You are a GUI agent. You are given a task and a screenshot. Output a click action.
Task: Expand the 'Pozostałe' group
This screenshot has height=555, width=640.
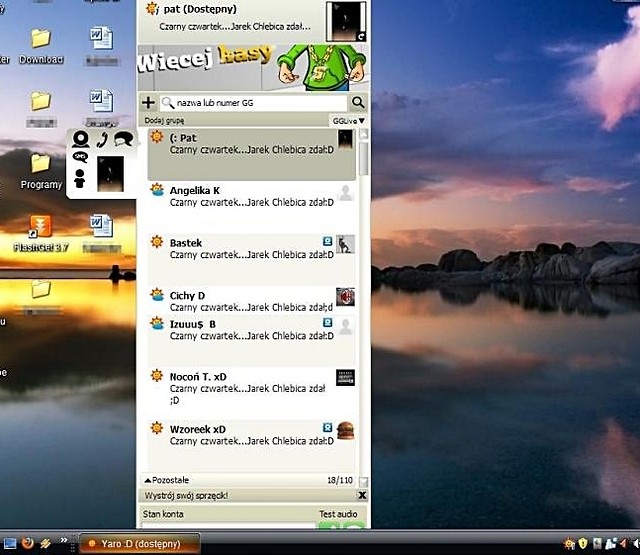(x=167, y=480)
